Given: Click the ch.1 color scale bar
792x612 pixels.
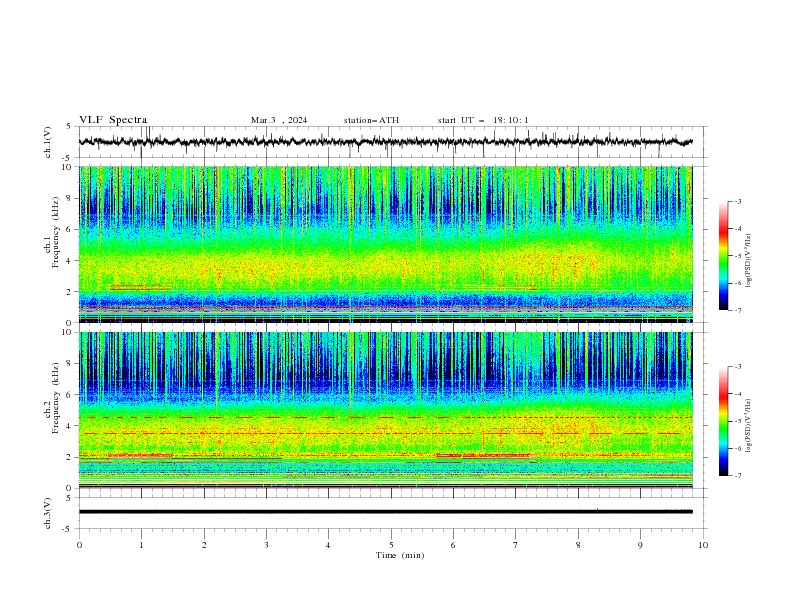Looking at the screenshot, I should point(723,256).
